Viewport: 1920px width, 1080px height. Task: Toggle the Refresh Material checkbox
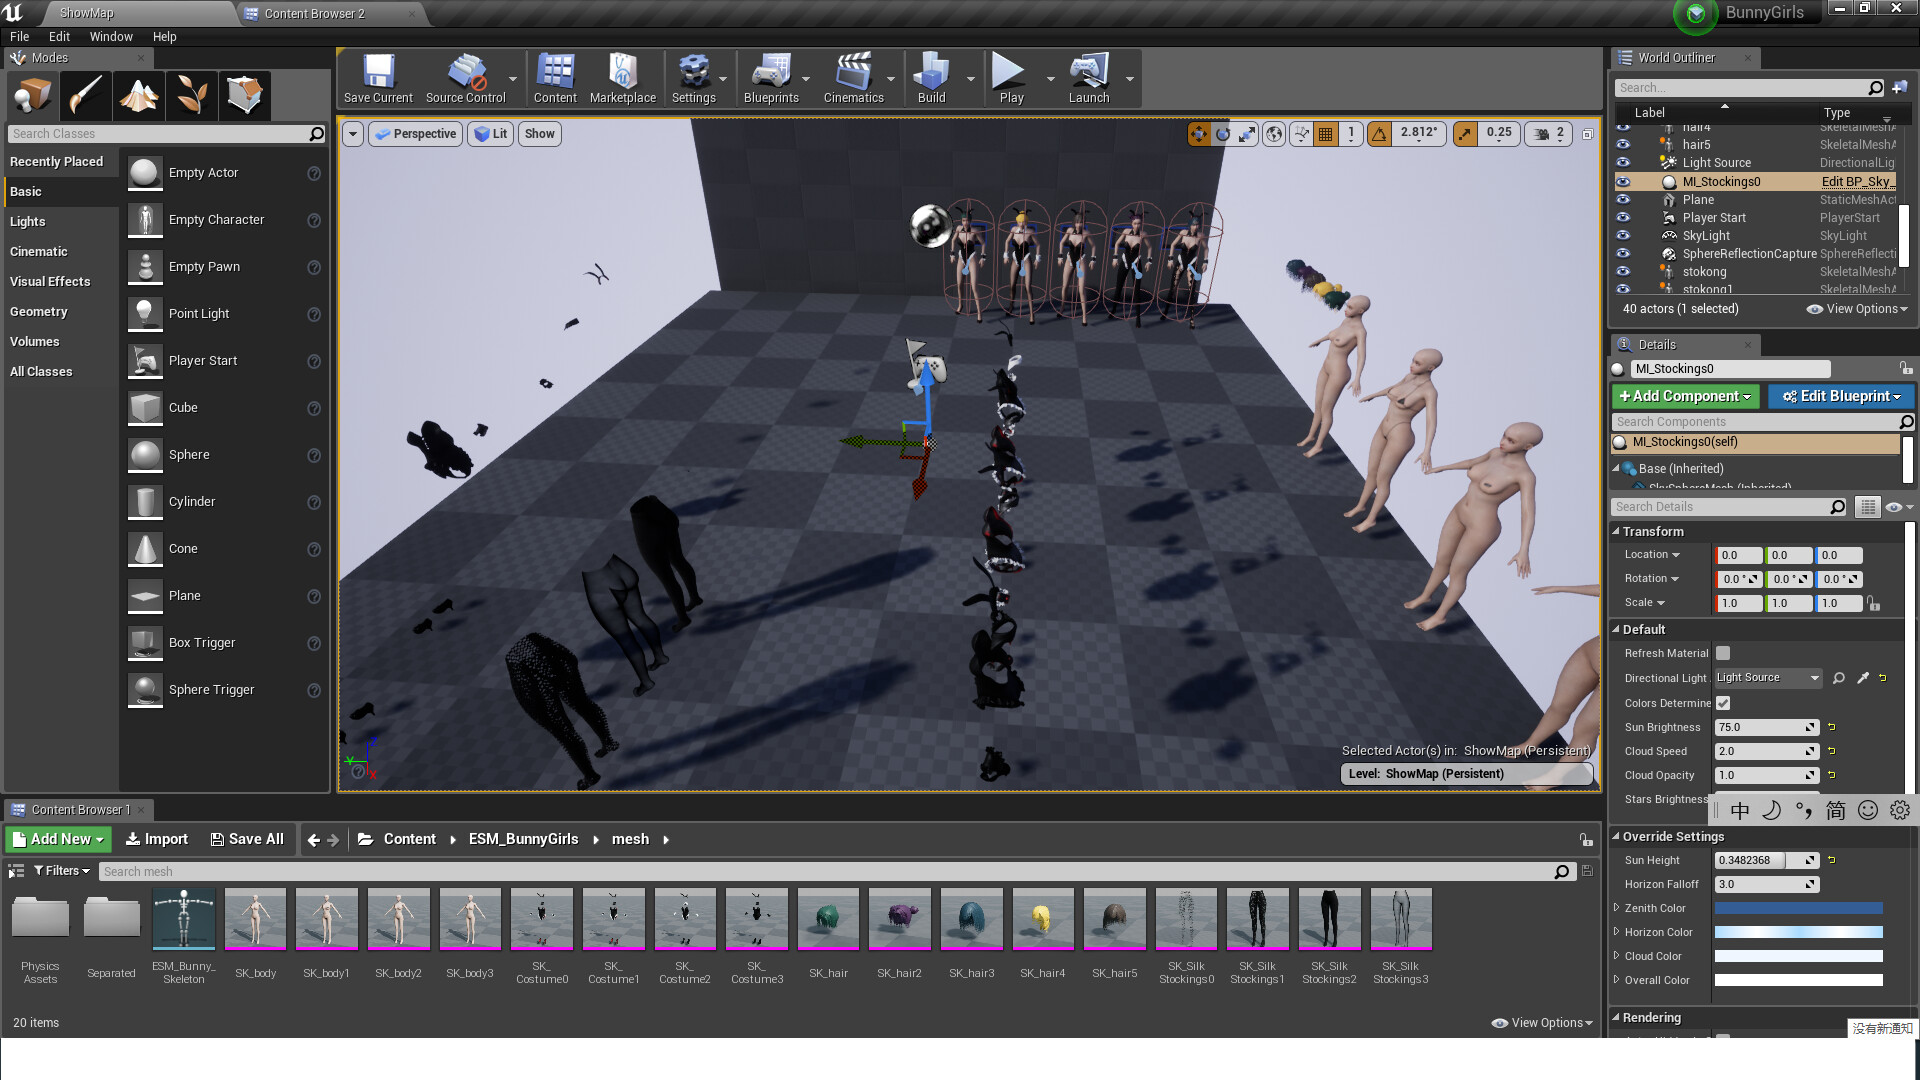pyautogui.click(x=1723, y=653)
